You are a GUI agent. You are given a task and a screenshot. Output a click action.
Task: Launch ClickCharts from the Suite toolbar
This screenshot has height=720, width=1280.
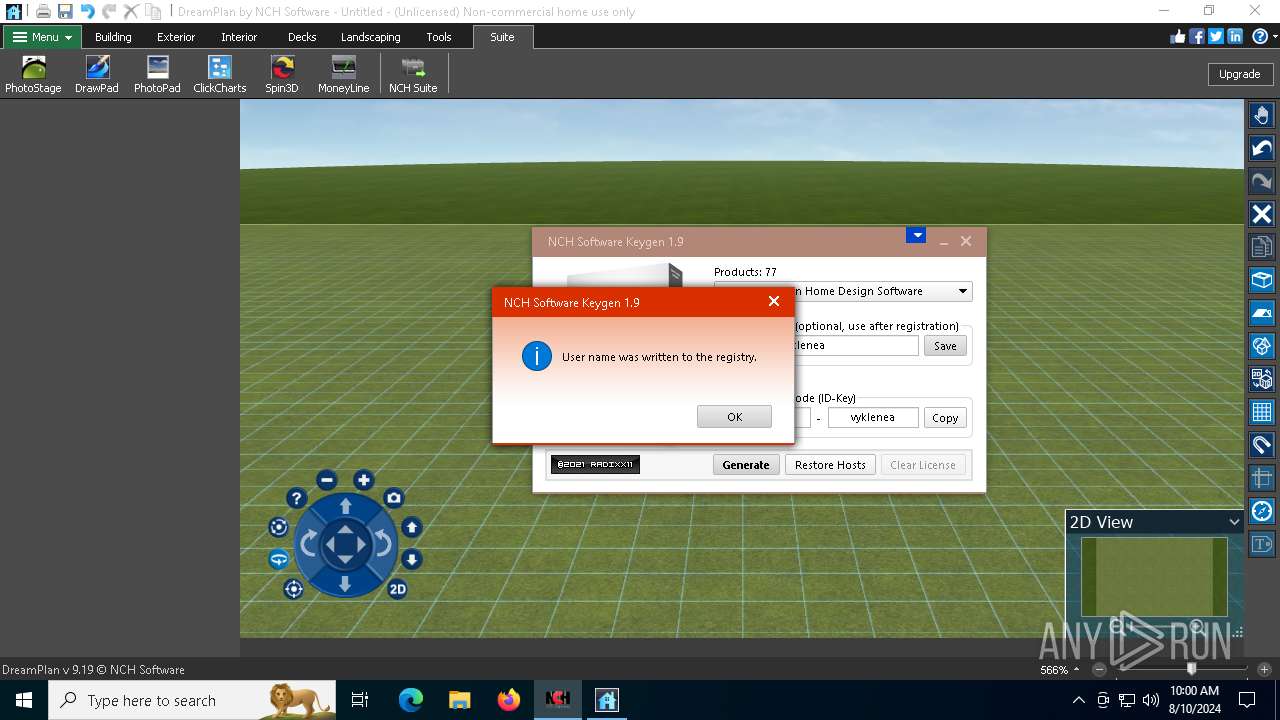(220, 75)
